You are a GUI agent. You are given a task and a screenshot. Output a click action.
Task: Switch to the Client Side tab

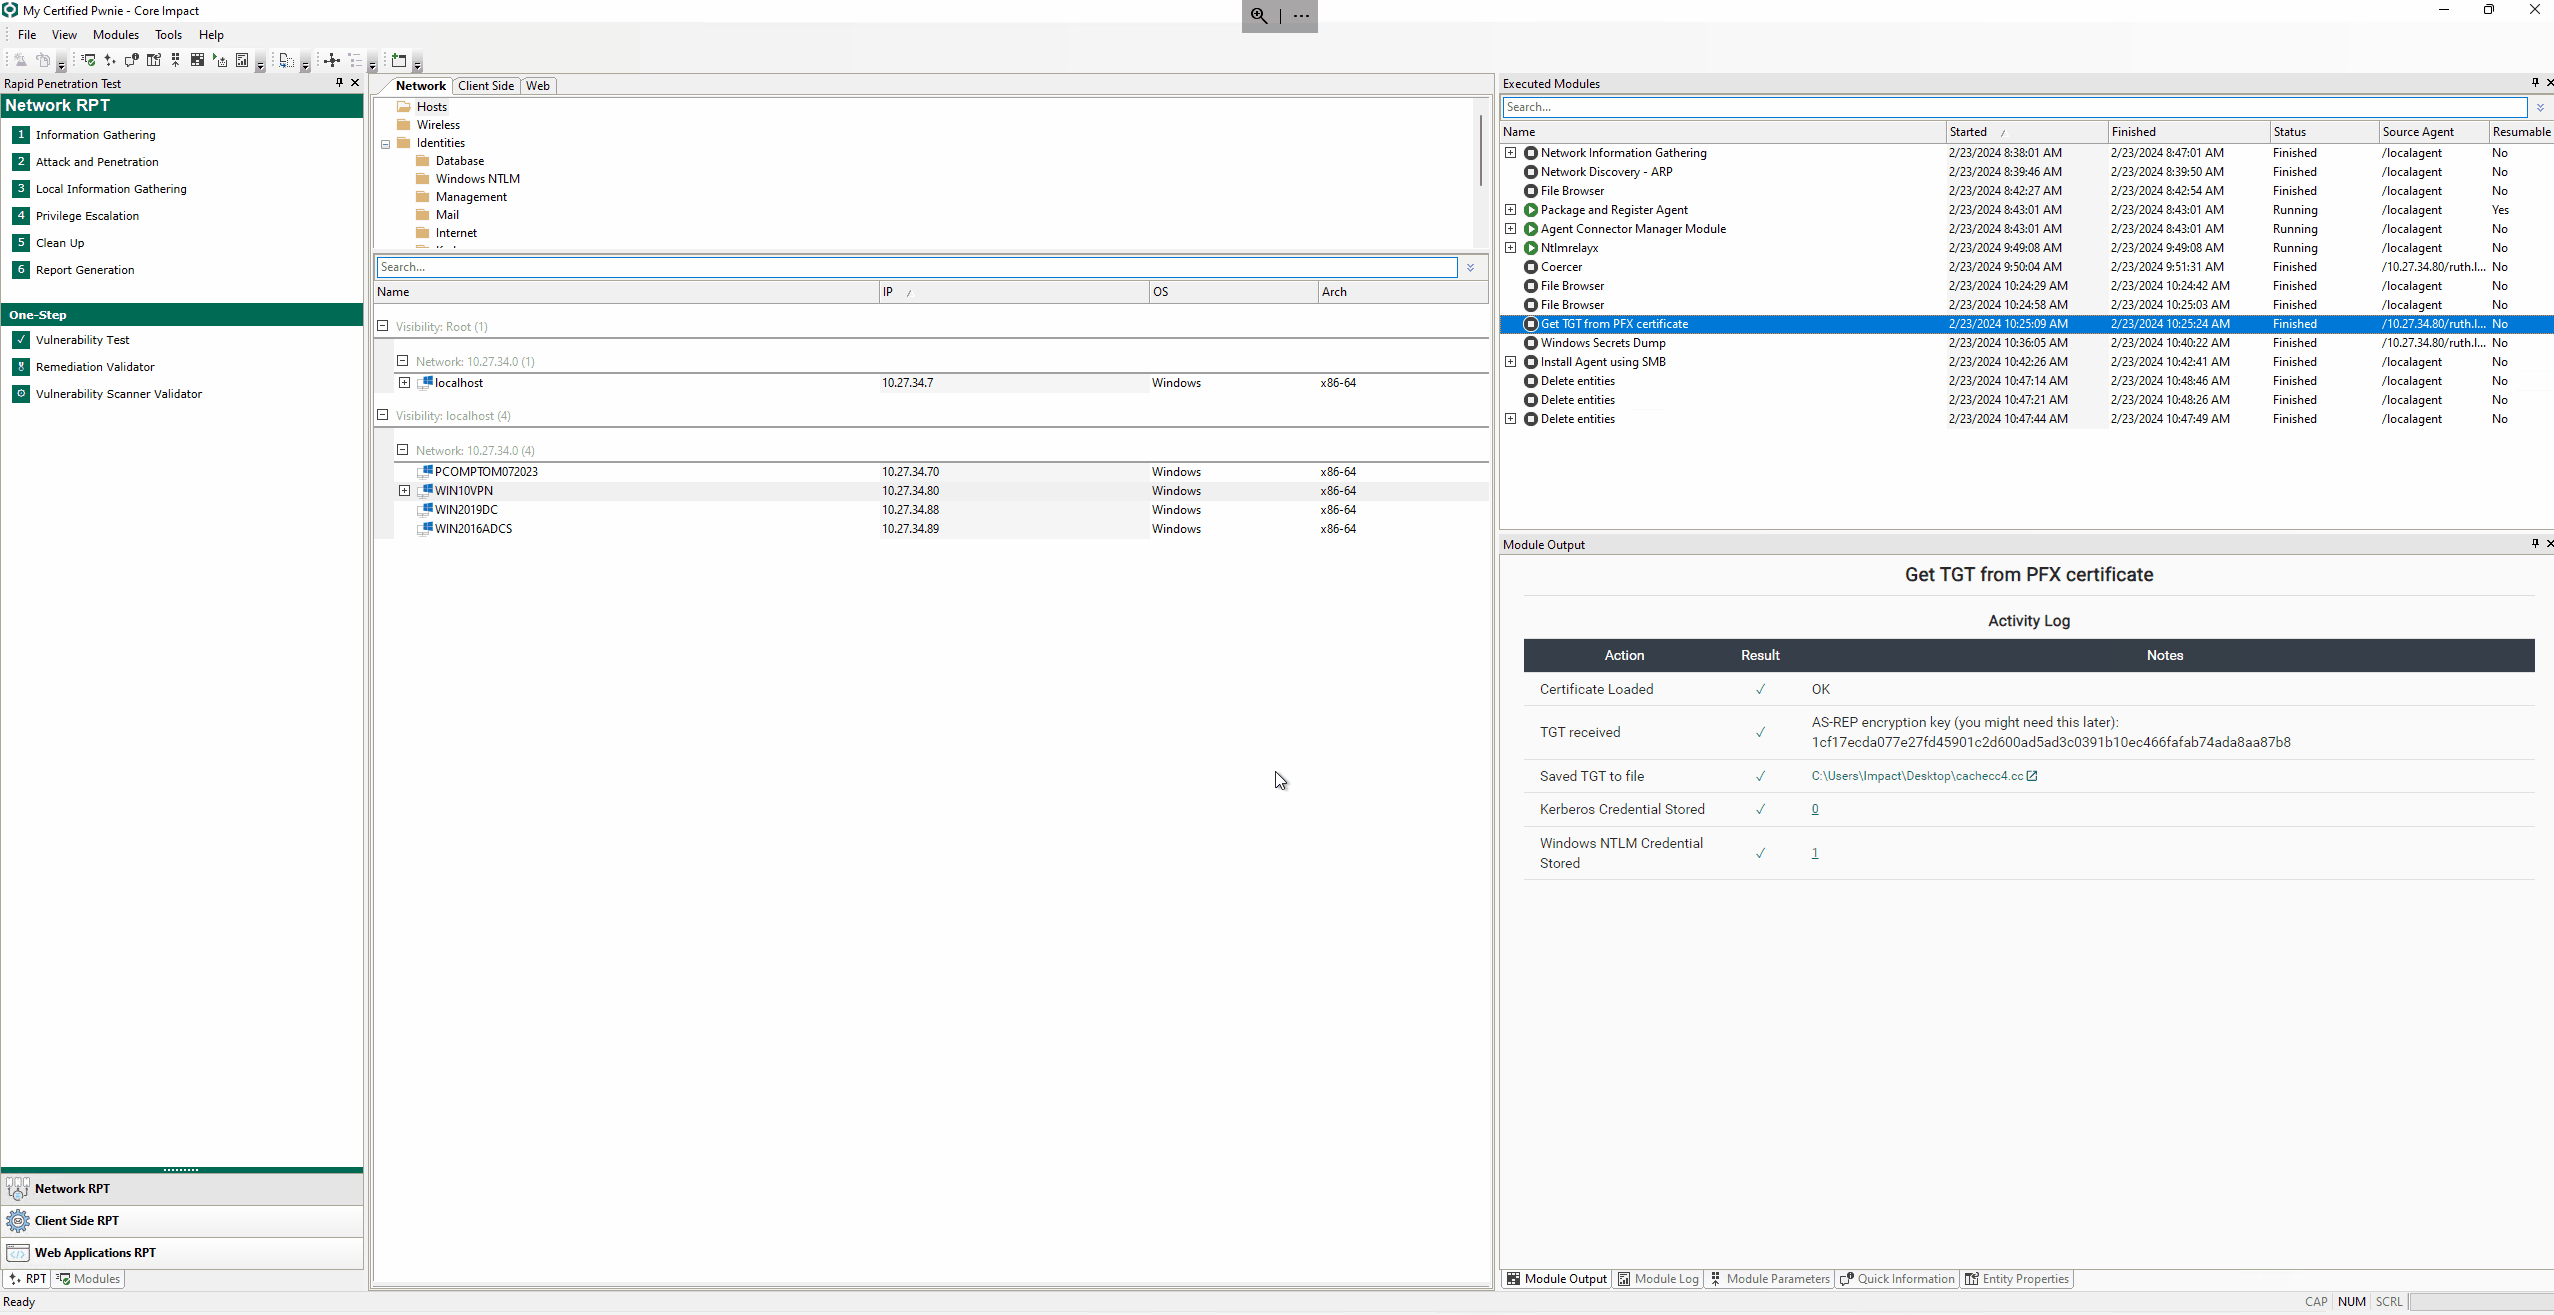tap(486, 86)
